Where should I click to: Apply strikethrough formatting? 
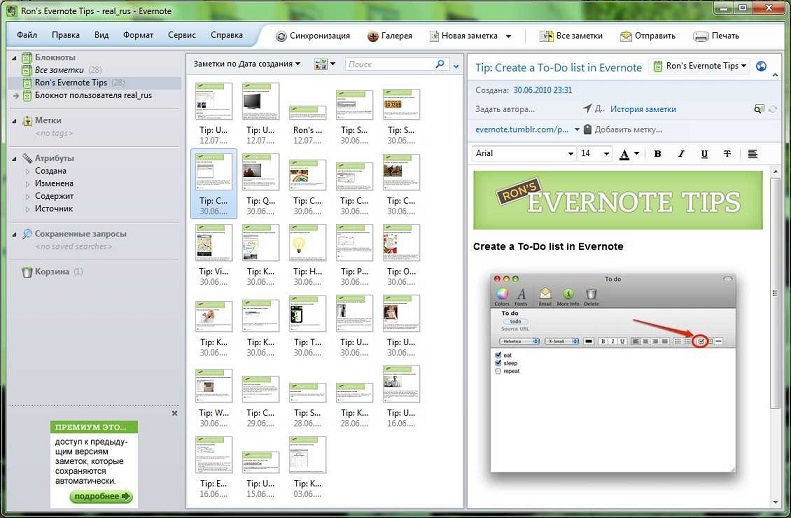[x=727, y=154]
